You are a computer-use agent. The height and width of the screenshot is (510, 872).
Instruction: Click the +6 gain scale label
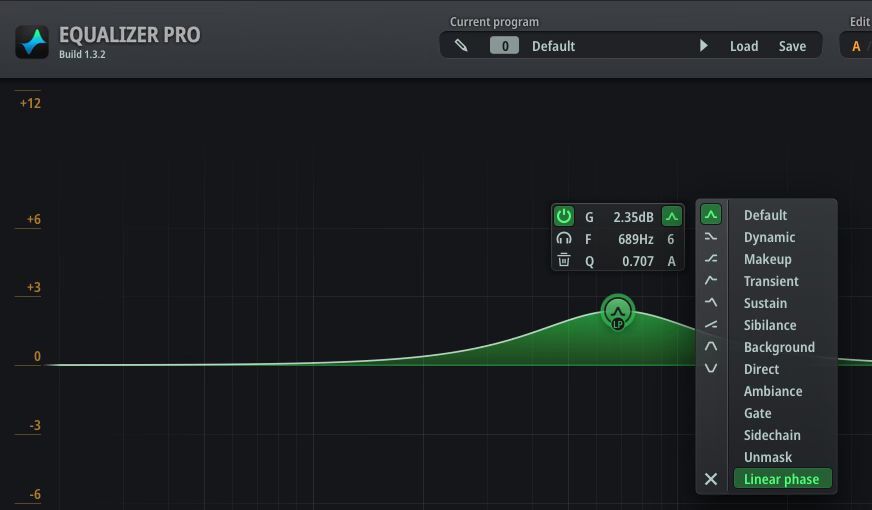[34, 220]
